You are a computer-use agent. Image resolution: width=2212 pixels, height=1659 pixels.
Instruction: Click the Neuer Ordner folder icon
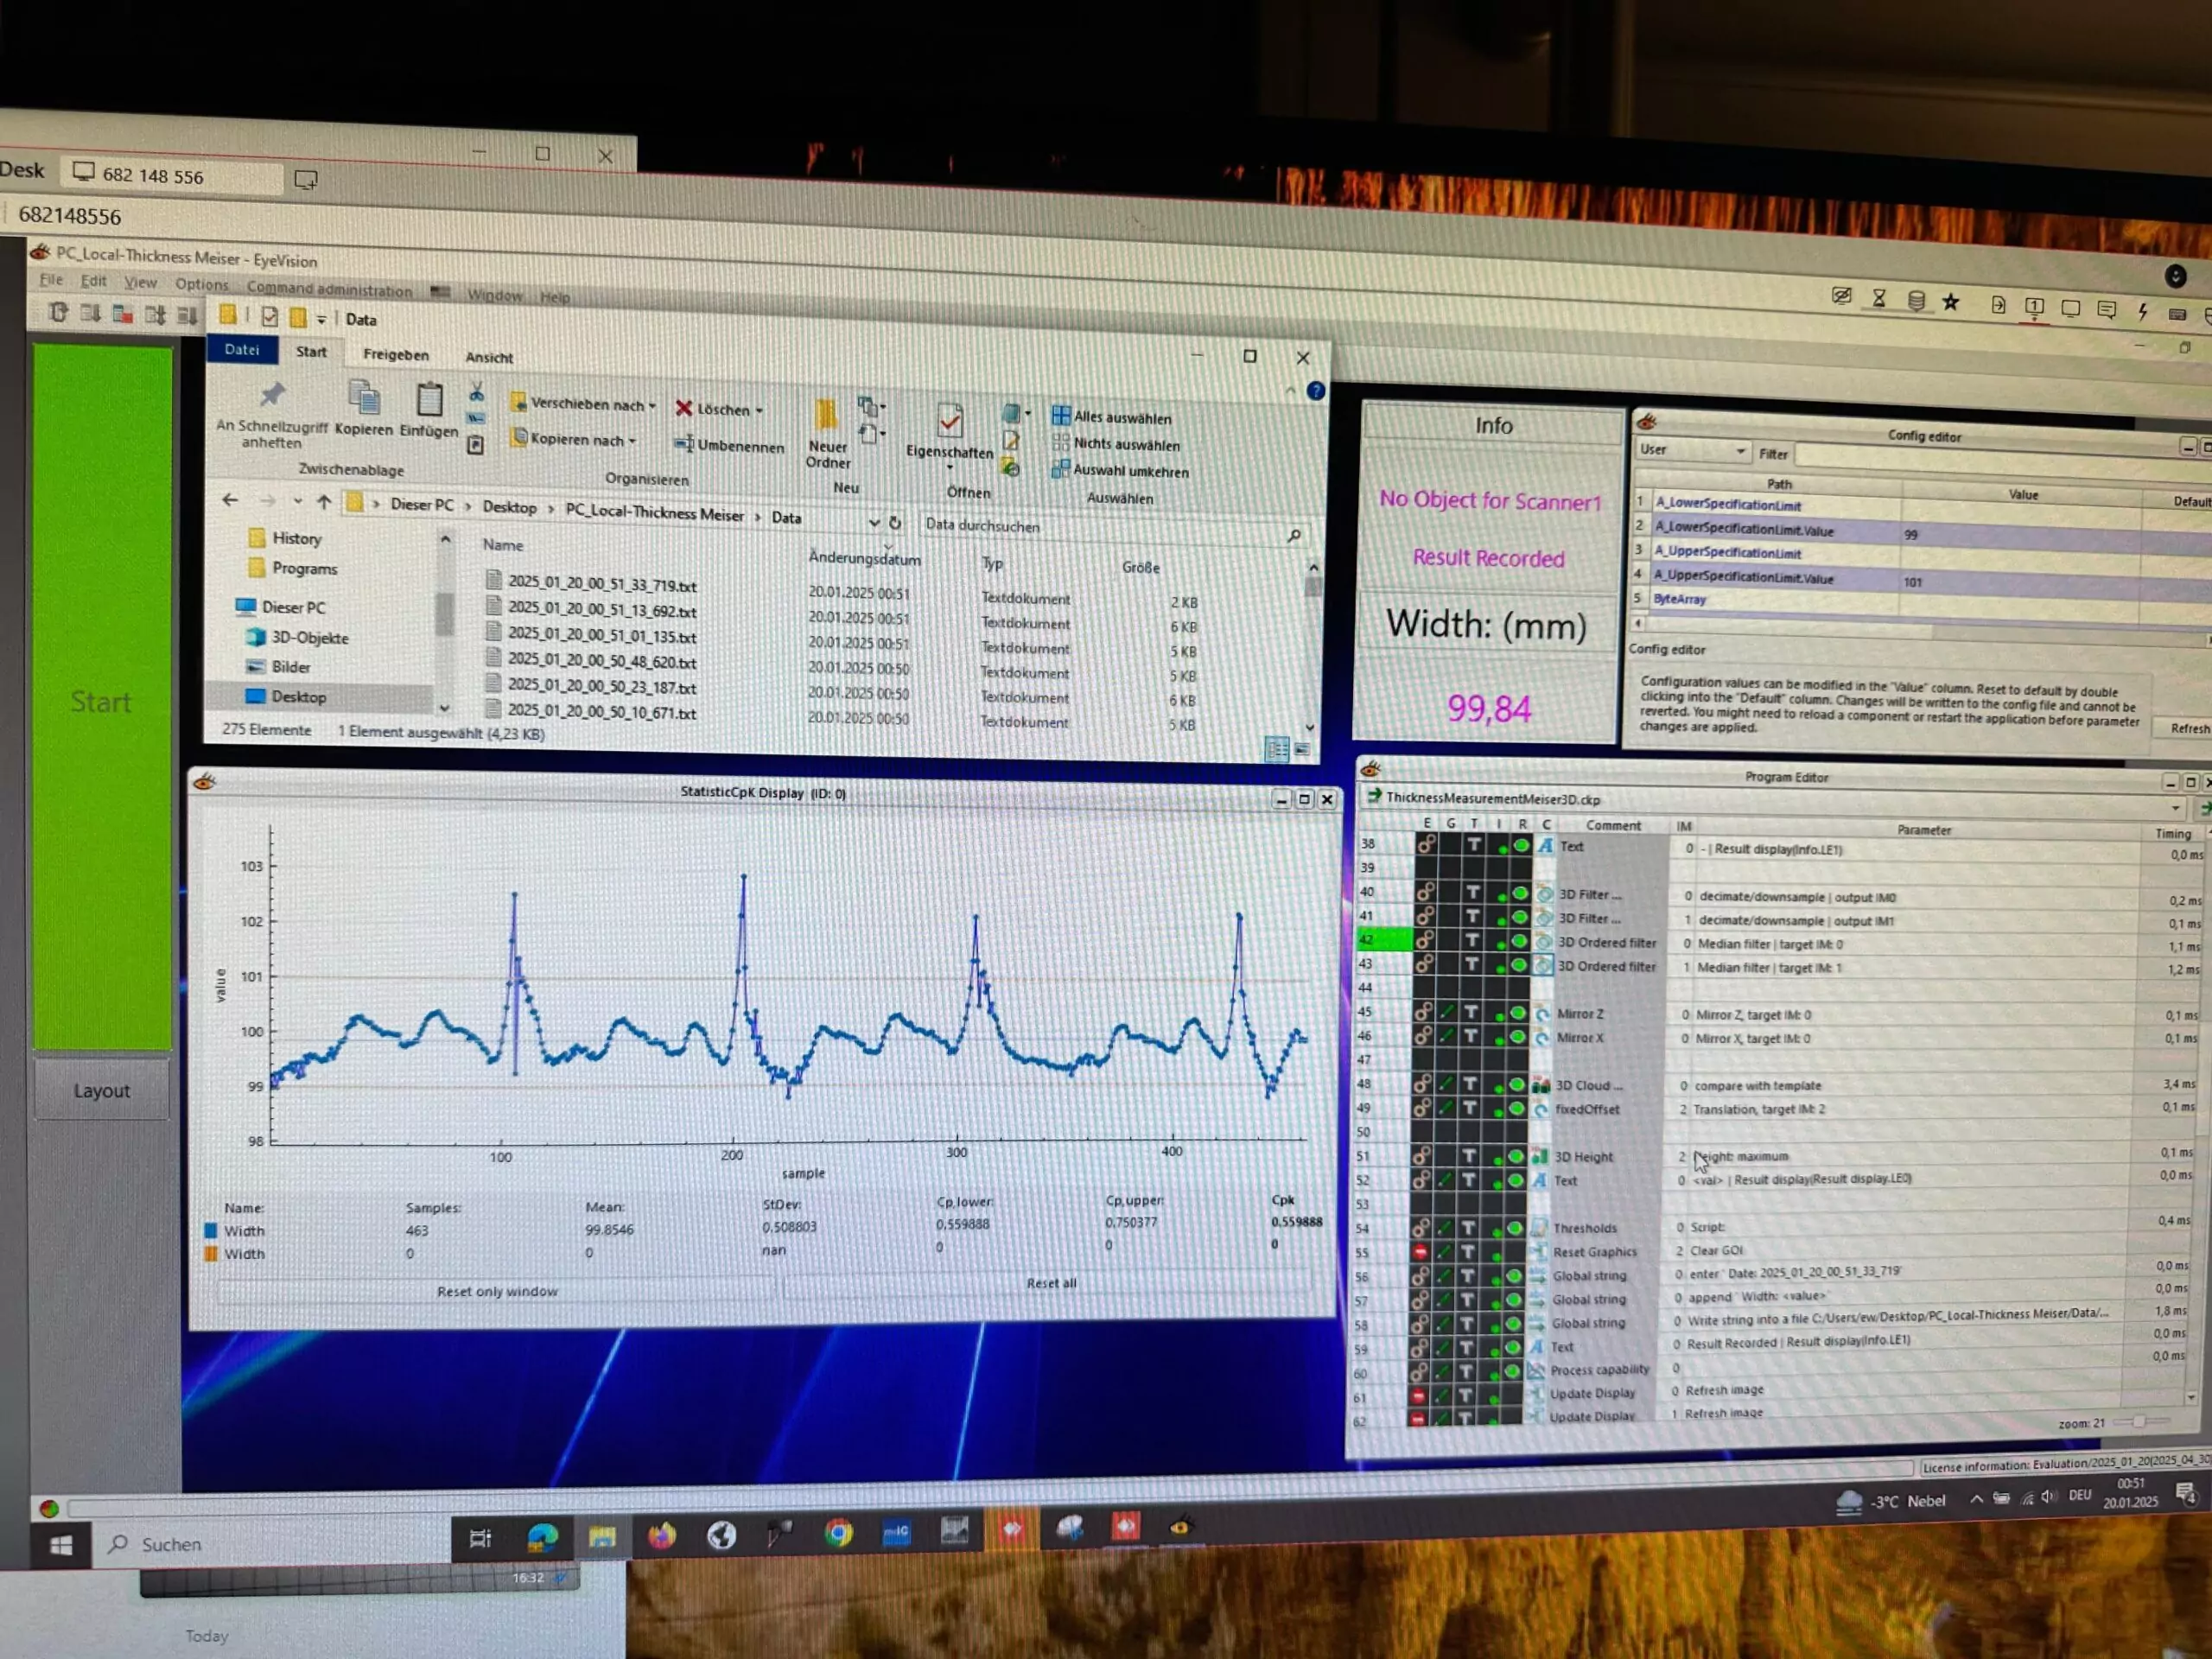point(827,414)
